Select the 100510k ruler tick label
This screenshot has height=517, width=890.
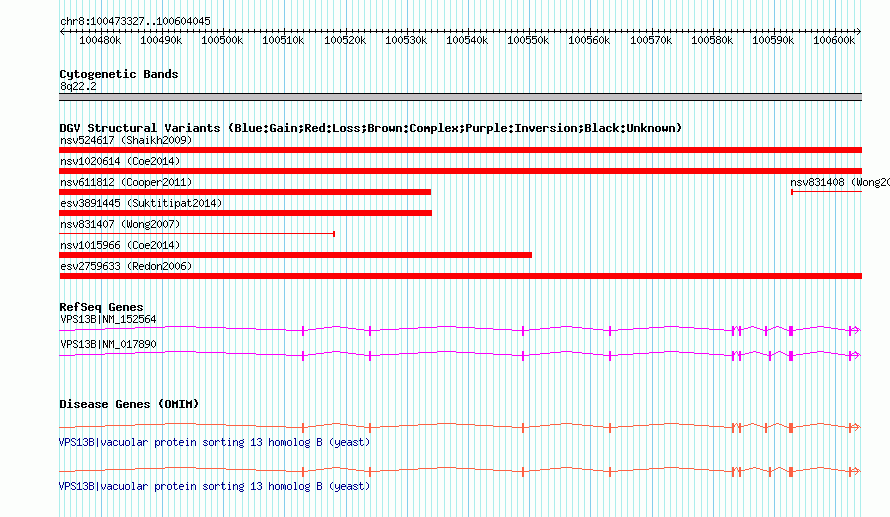[x=283, y=40]
